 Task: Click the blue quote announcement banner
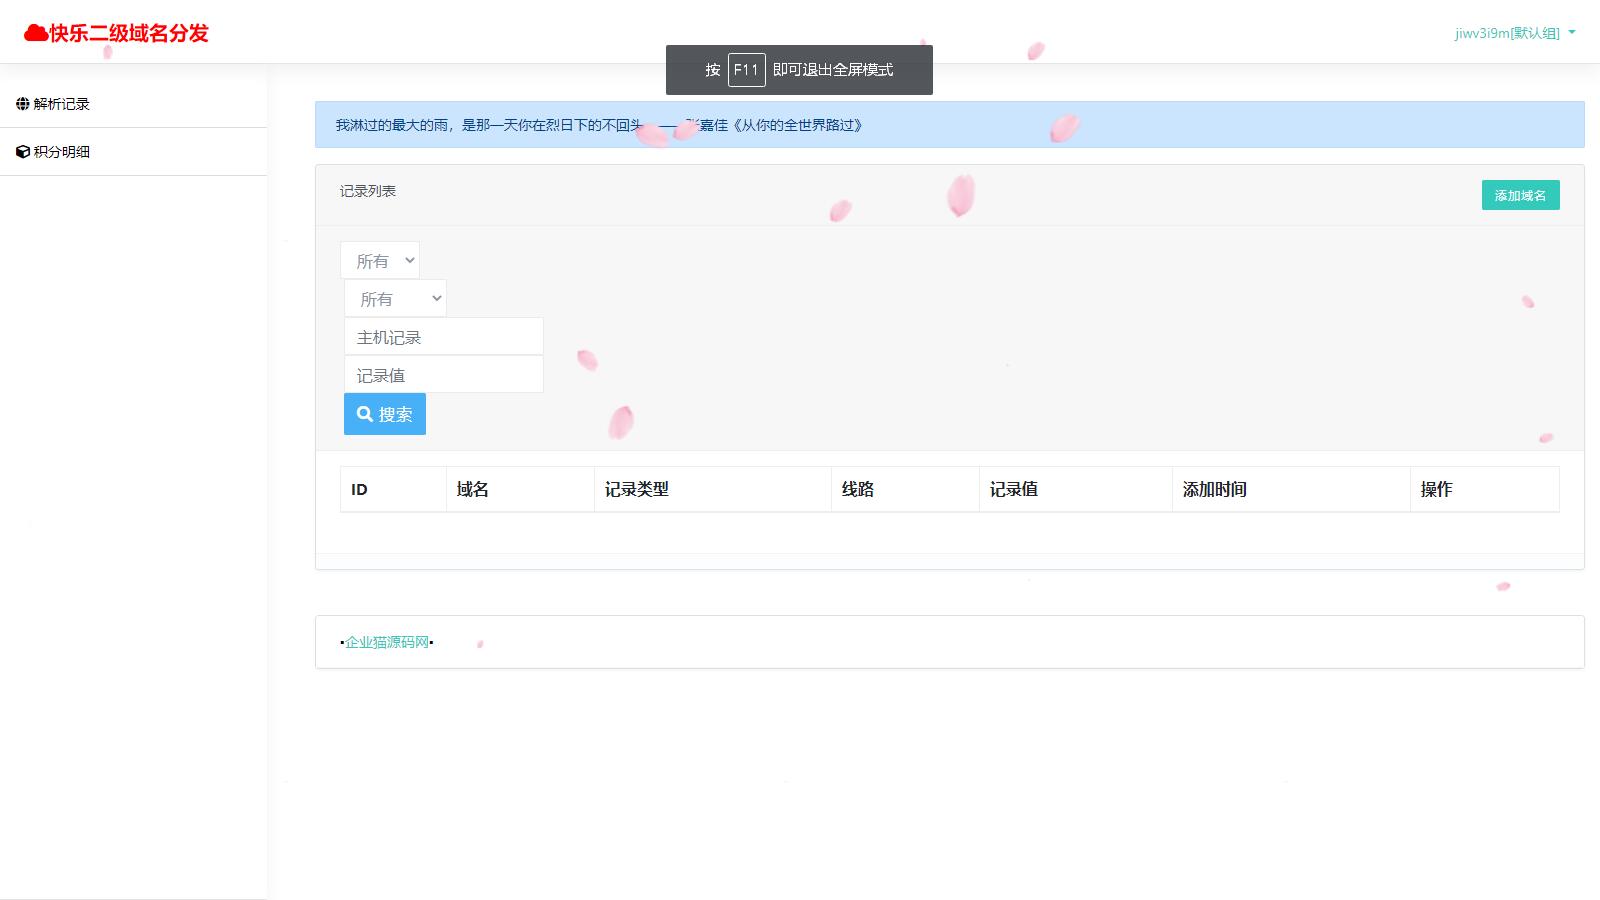(950, 124)
